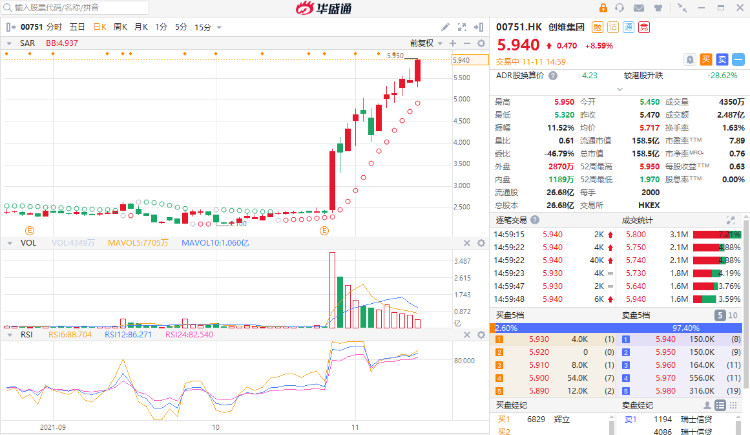
Task: Click help icon beside 逐笔交易
Action: 535,220
